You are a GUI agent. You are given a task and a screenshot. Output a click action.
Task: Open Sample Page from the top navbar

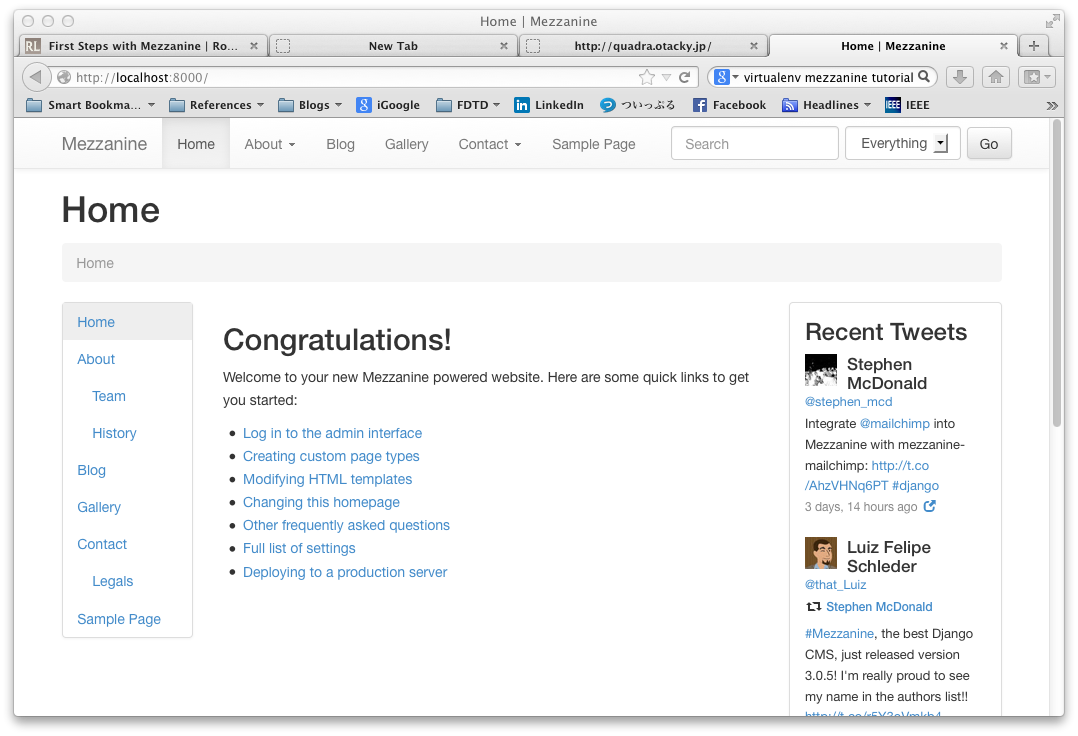tap(593, 144)
